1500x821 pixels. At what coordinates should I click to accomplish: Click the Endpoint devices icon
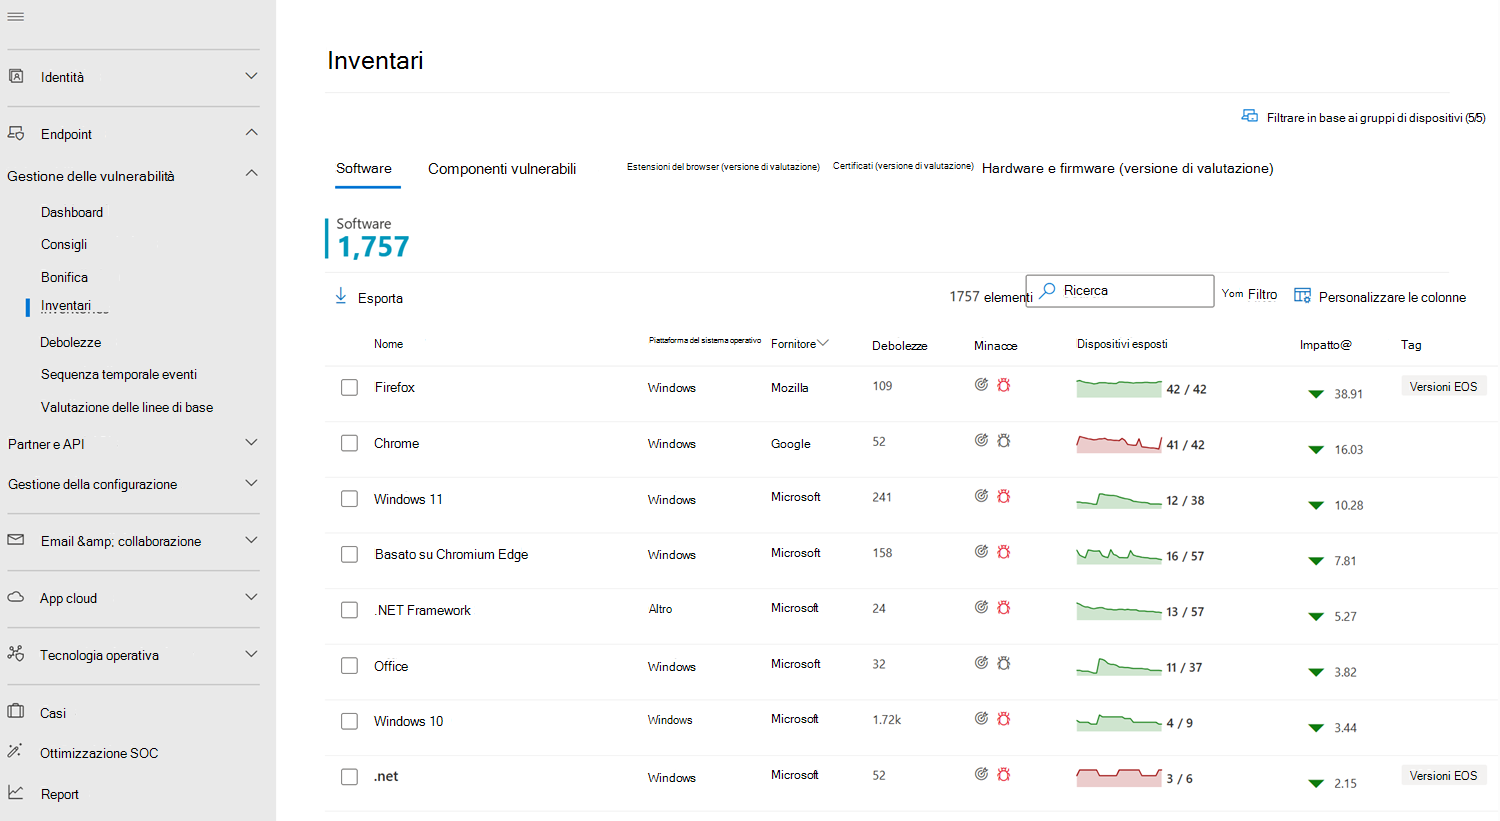tap(16, 133)
